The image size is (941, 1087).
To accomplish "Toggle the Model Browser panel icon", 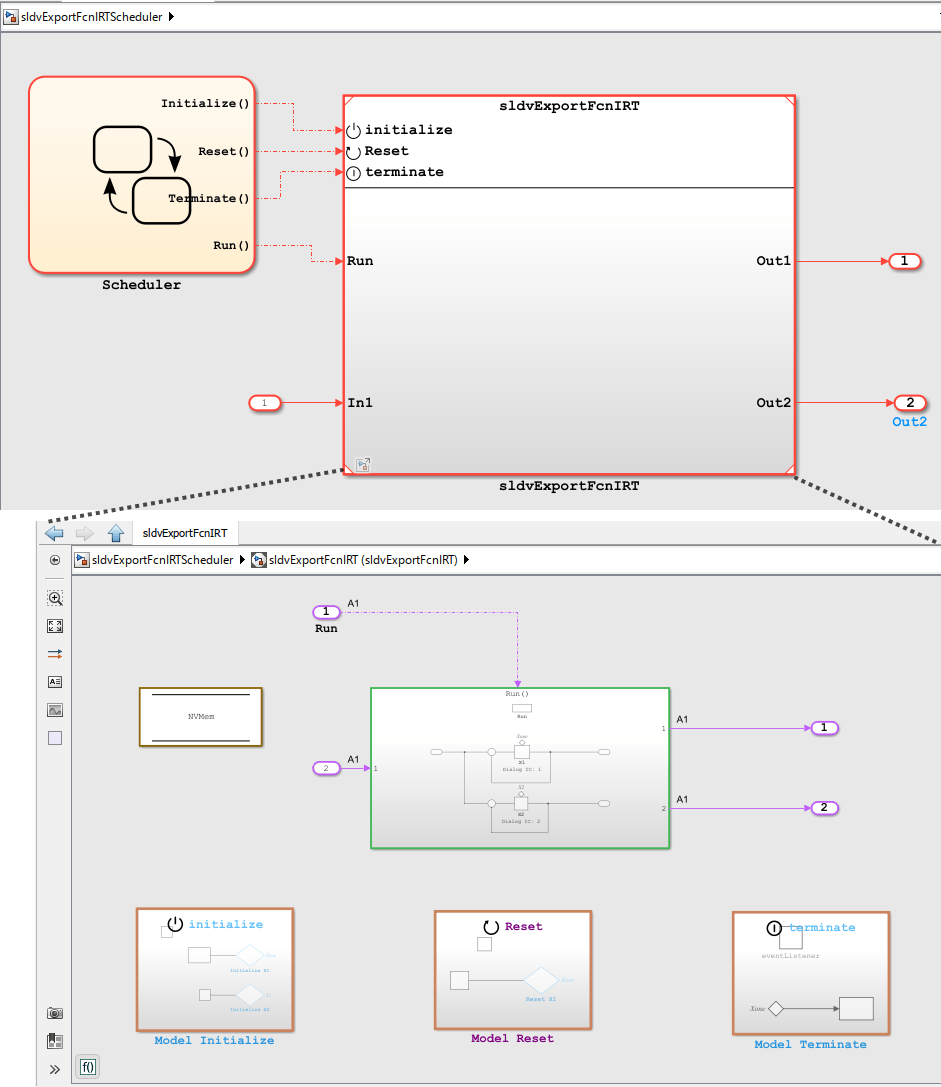I will tap(55, 1040).
